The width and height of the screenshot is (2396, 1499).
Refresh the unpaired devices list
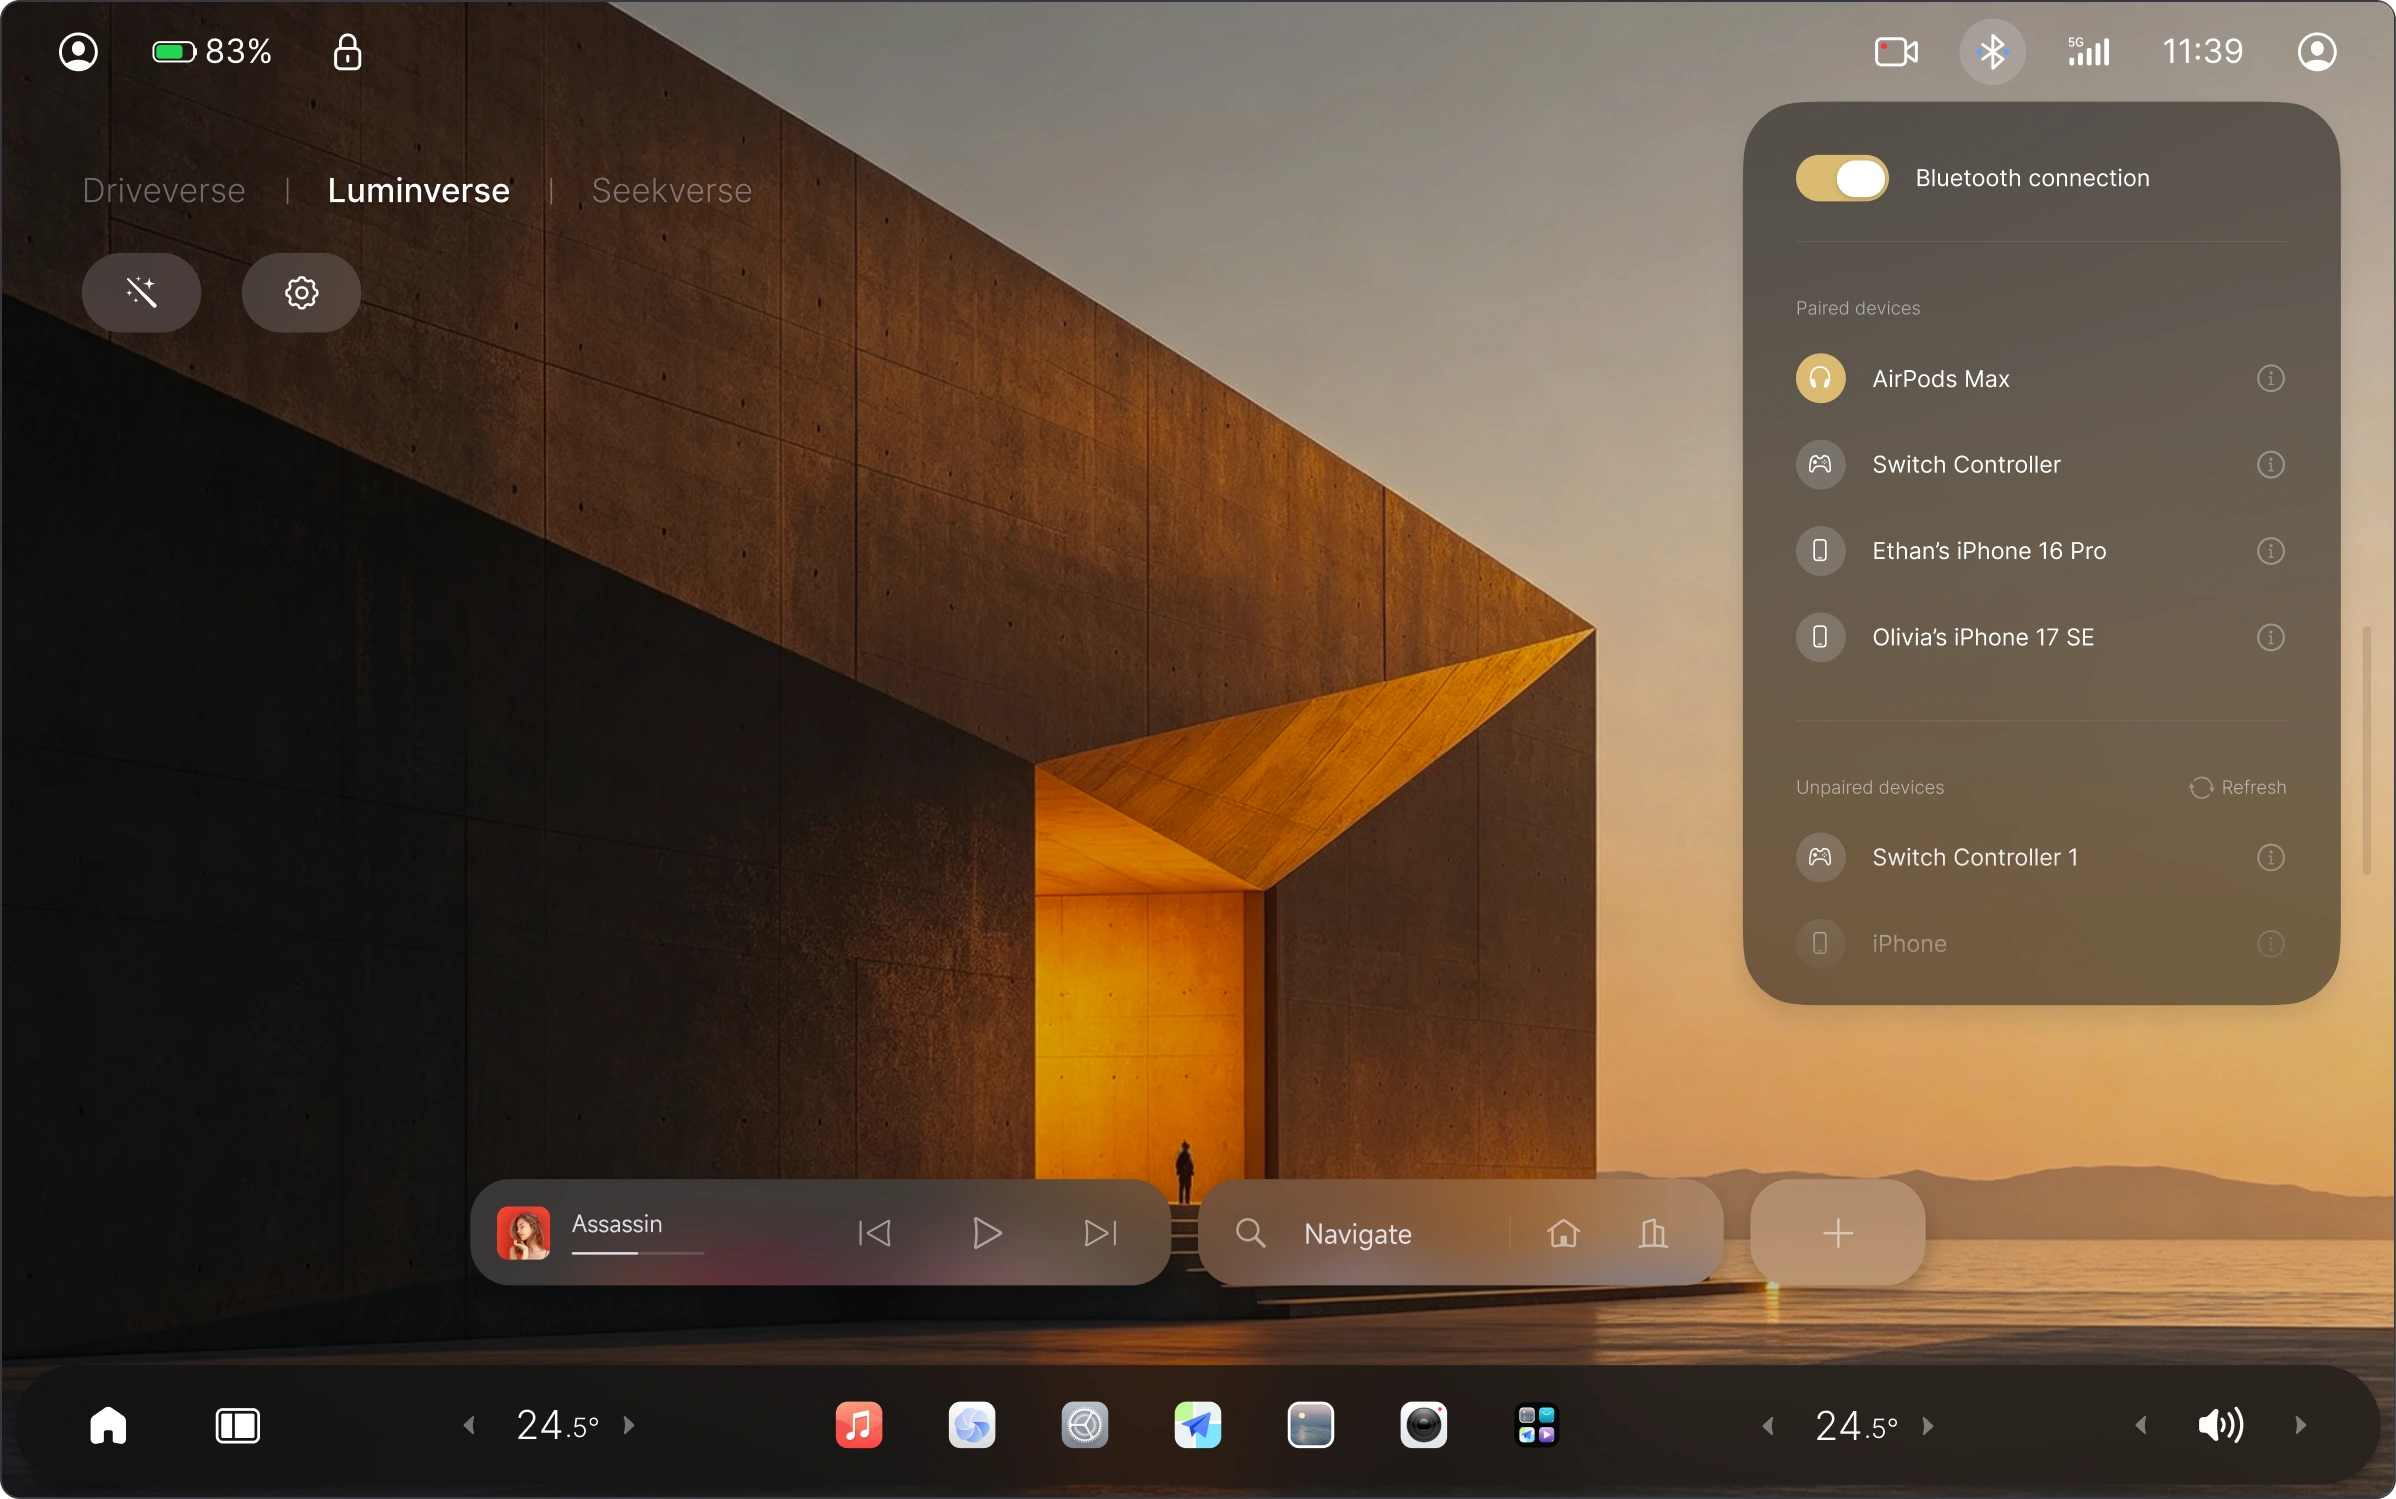(2238, 788)
